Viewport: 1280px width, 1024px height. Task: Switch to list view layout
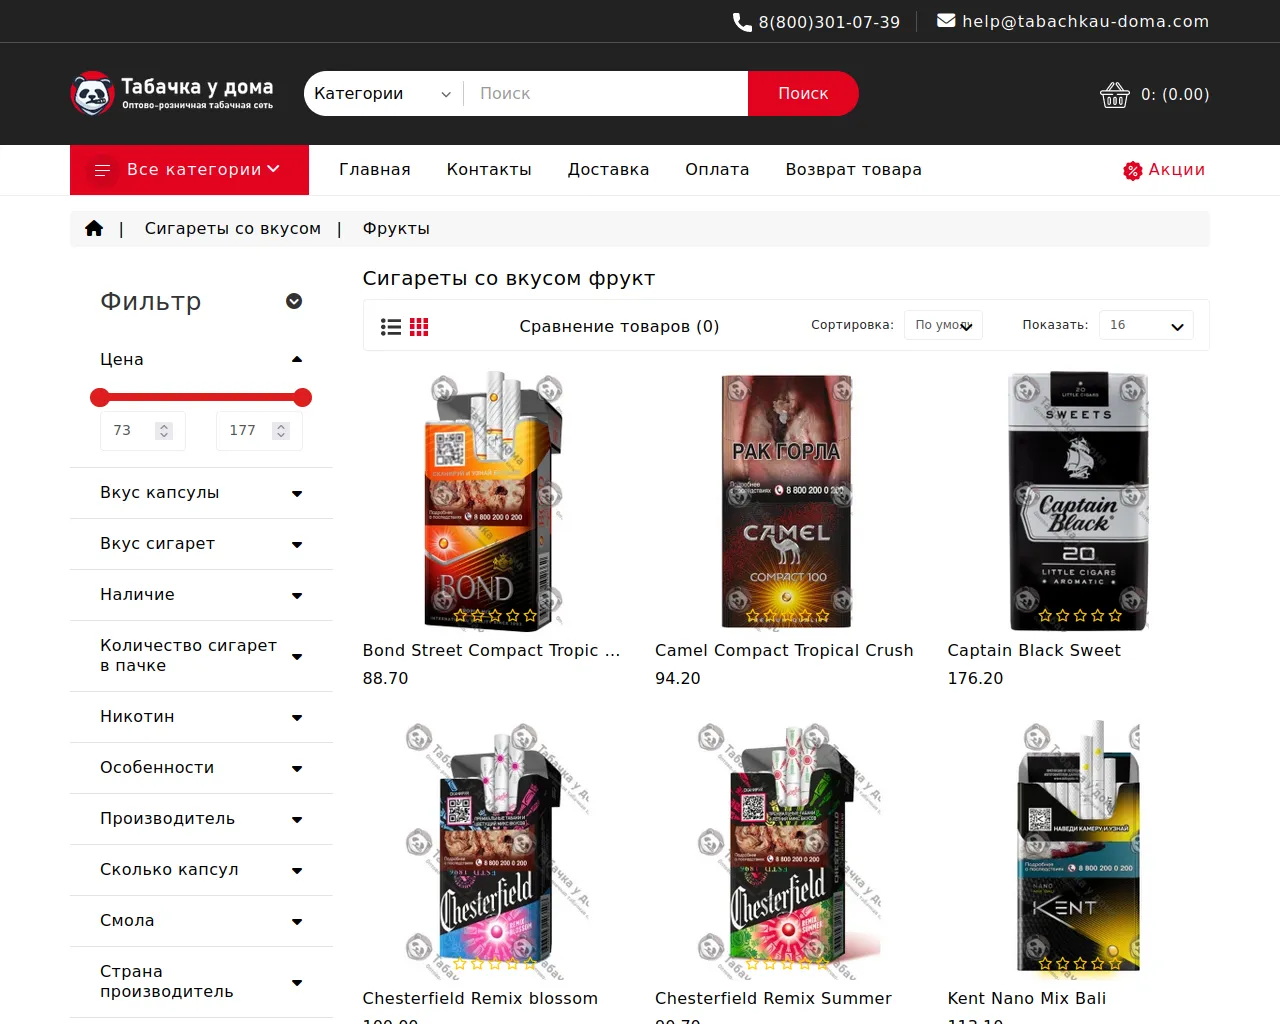[391, 327]
